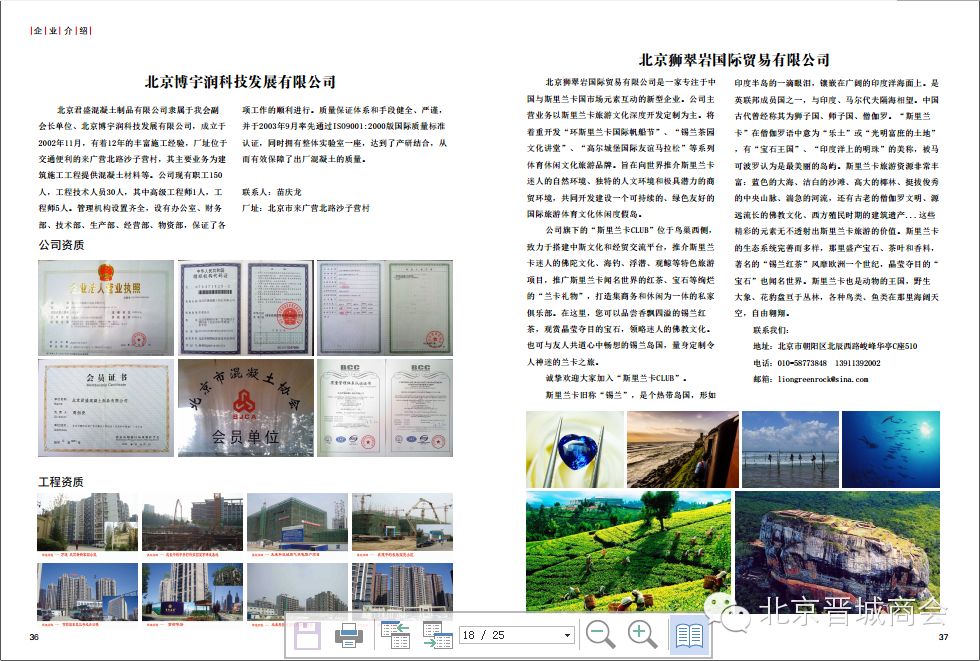This screenshot has height=661, width=980.
Task: Select the 会员单位 BJCA plaque photo
Action: (246, 407)
